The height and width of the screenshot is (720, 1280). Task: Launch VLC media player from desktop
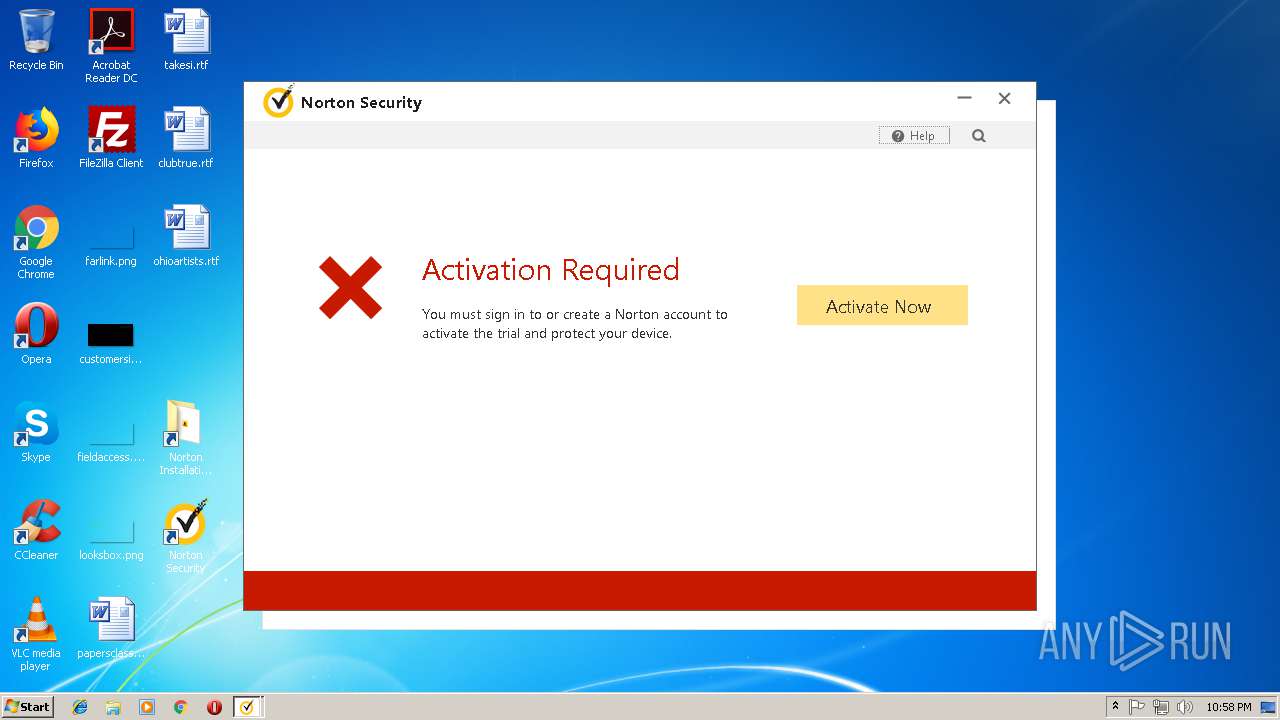click(36, 633)
